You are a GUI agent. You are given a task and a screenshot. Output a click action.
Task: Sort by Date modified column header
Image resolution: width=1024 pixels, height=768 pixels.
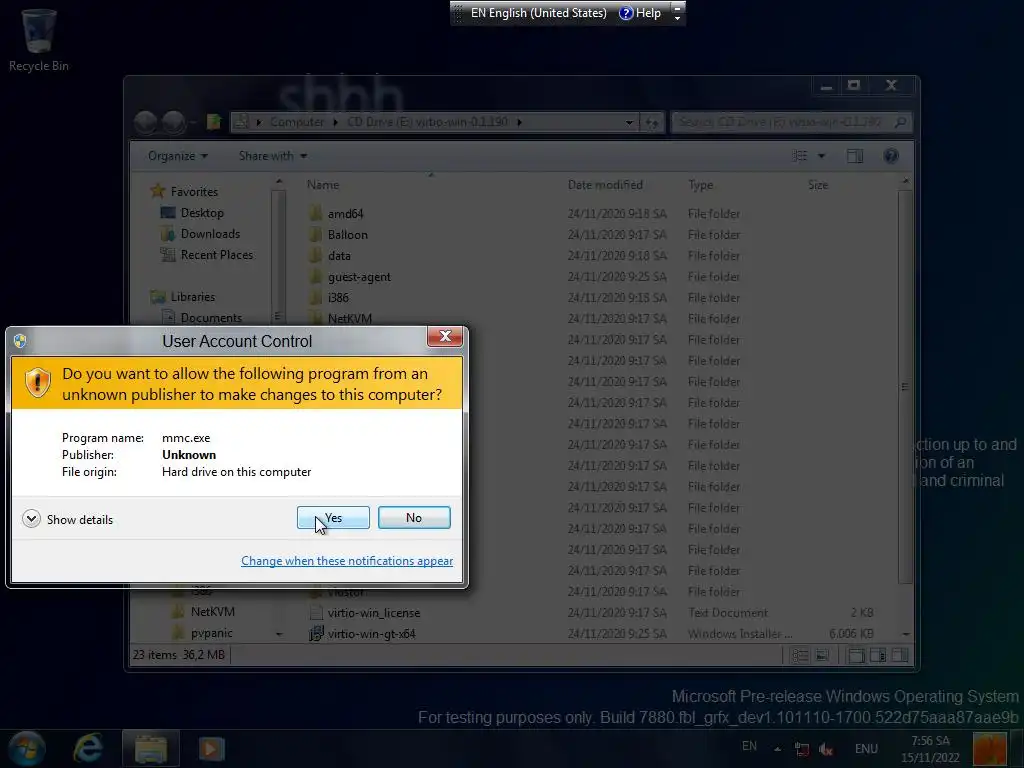coord(605,185)
